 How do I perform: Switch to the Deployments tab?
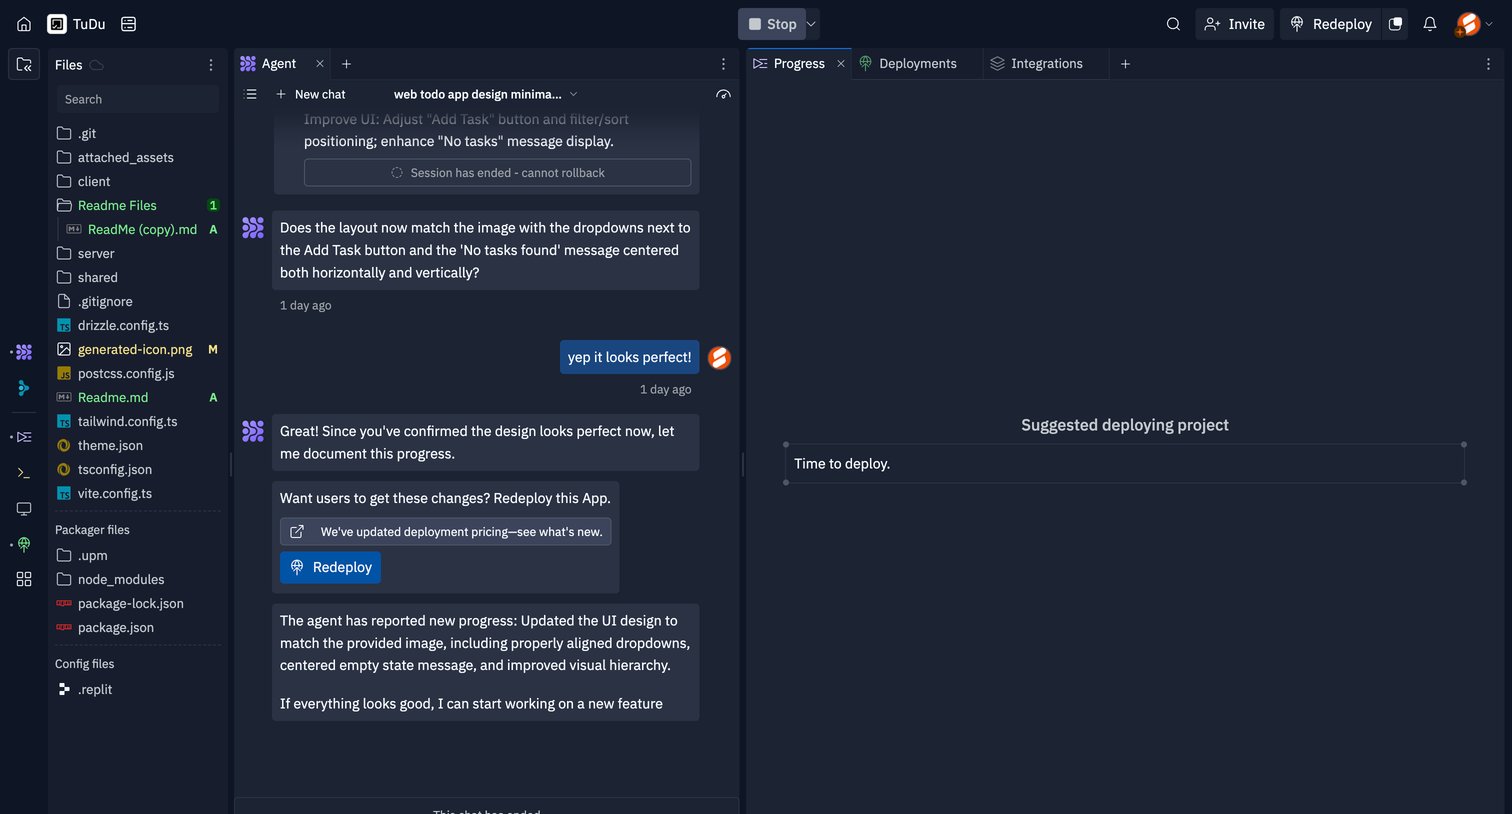click(x=908, y=64)
